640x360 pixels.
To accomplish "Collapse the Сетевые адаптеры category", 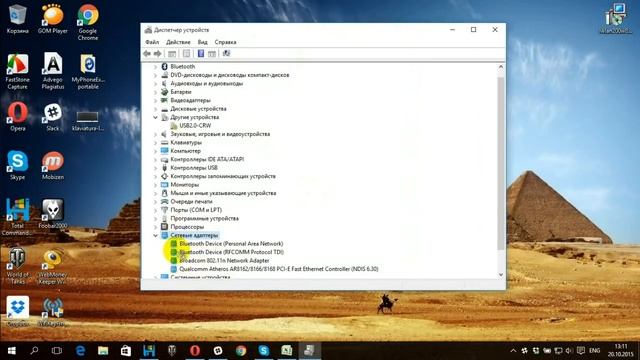I will [155, 235].
